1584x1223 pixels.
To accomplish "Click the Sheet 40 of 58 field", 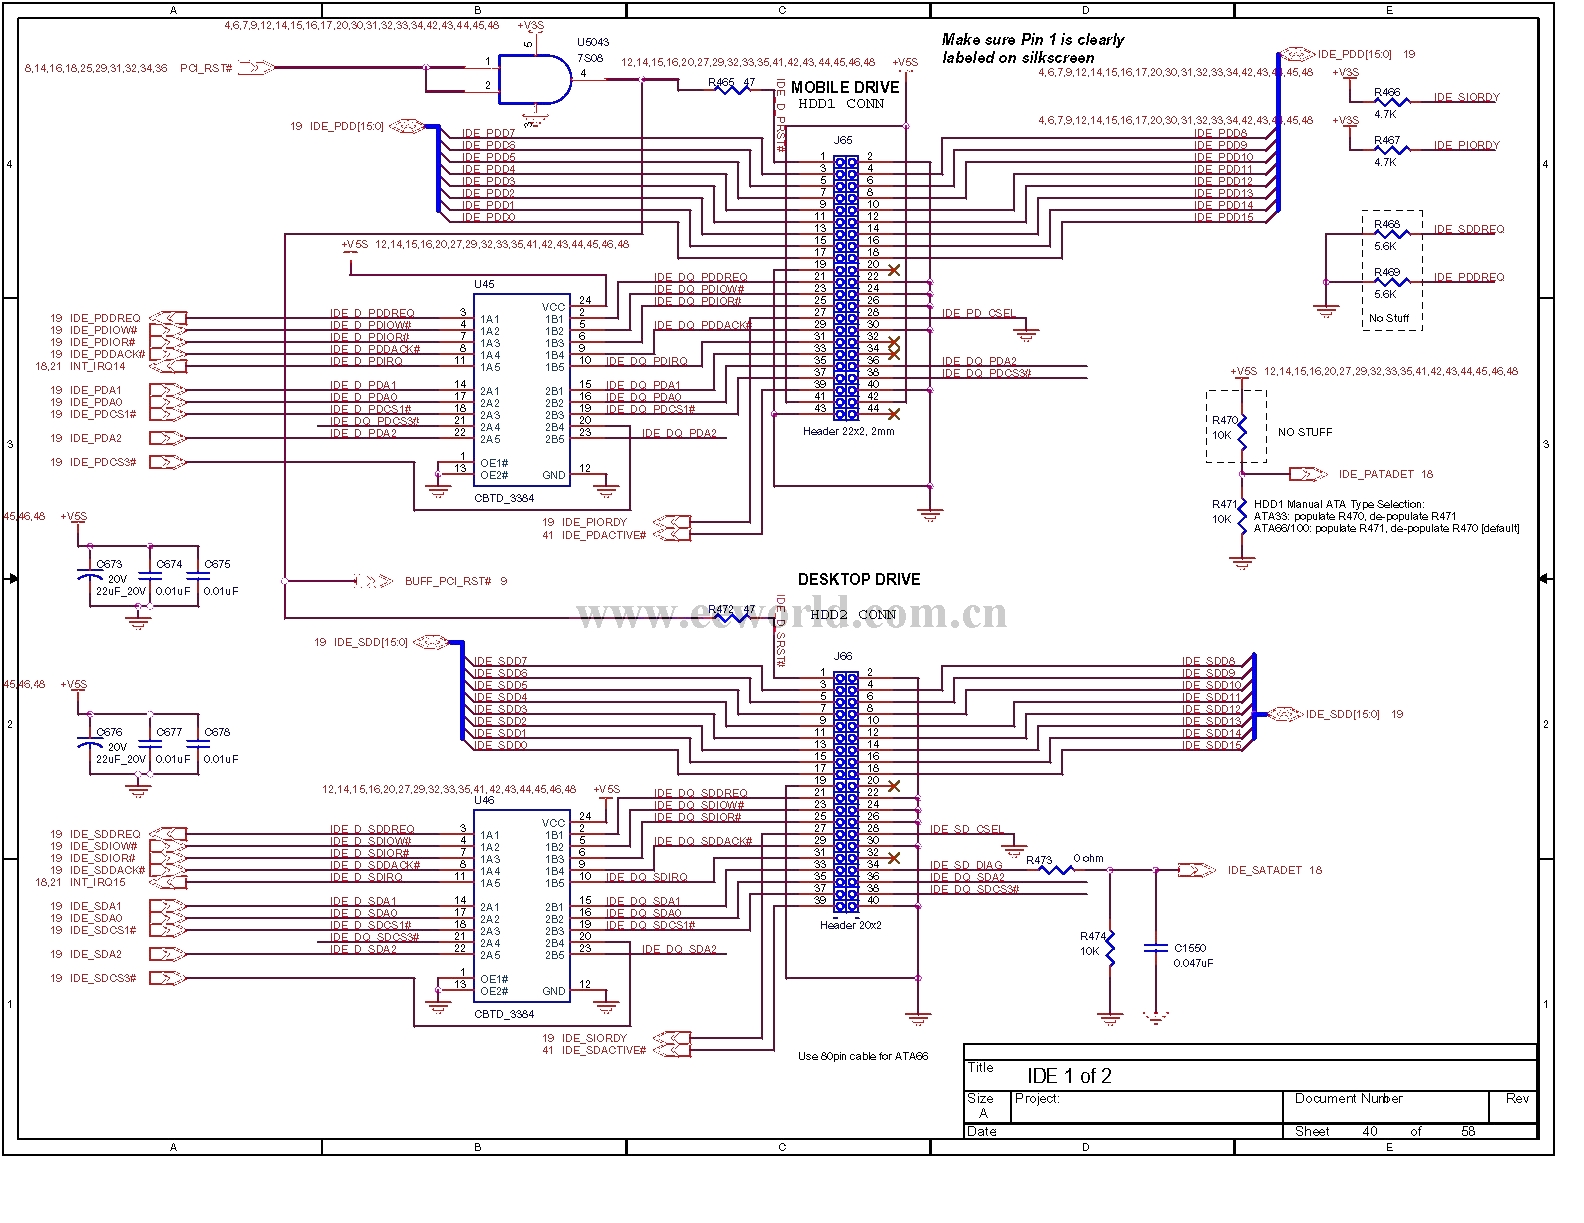I will tap(1385, 1131).
